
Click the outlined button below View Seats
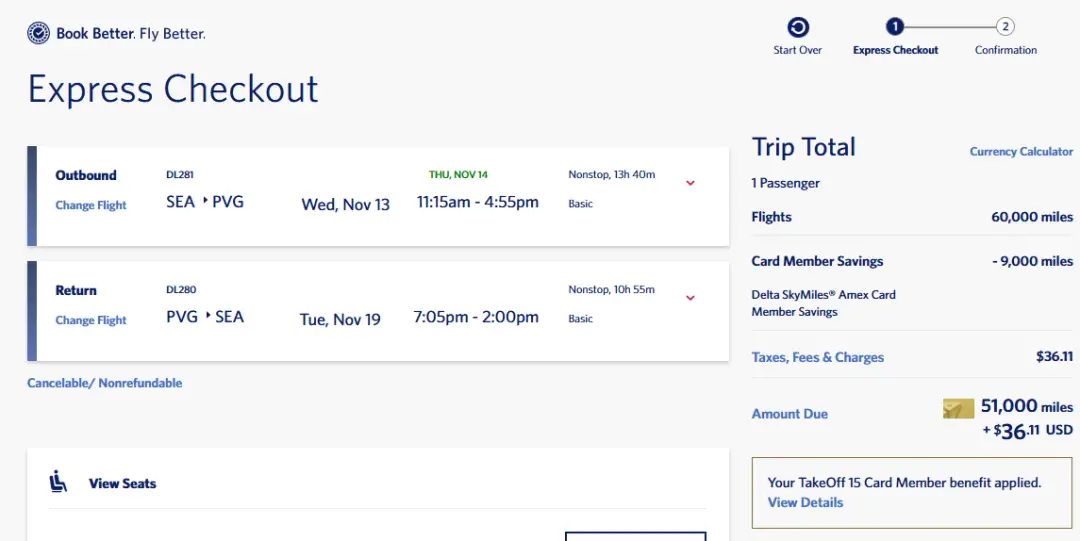(x=635, y=536)
